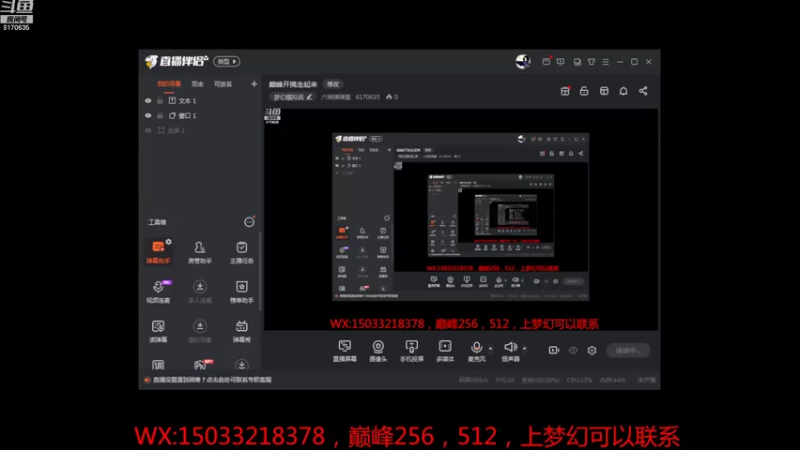Screen dimensions: 800x450
Task: Add 手机投屏 phone casting source
Action: [412, 351]
